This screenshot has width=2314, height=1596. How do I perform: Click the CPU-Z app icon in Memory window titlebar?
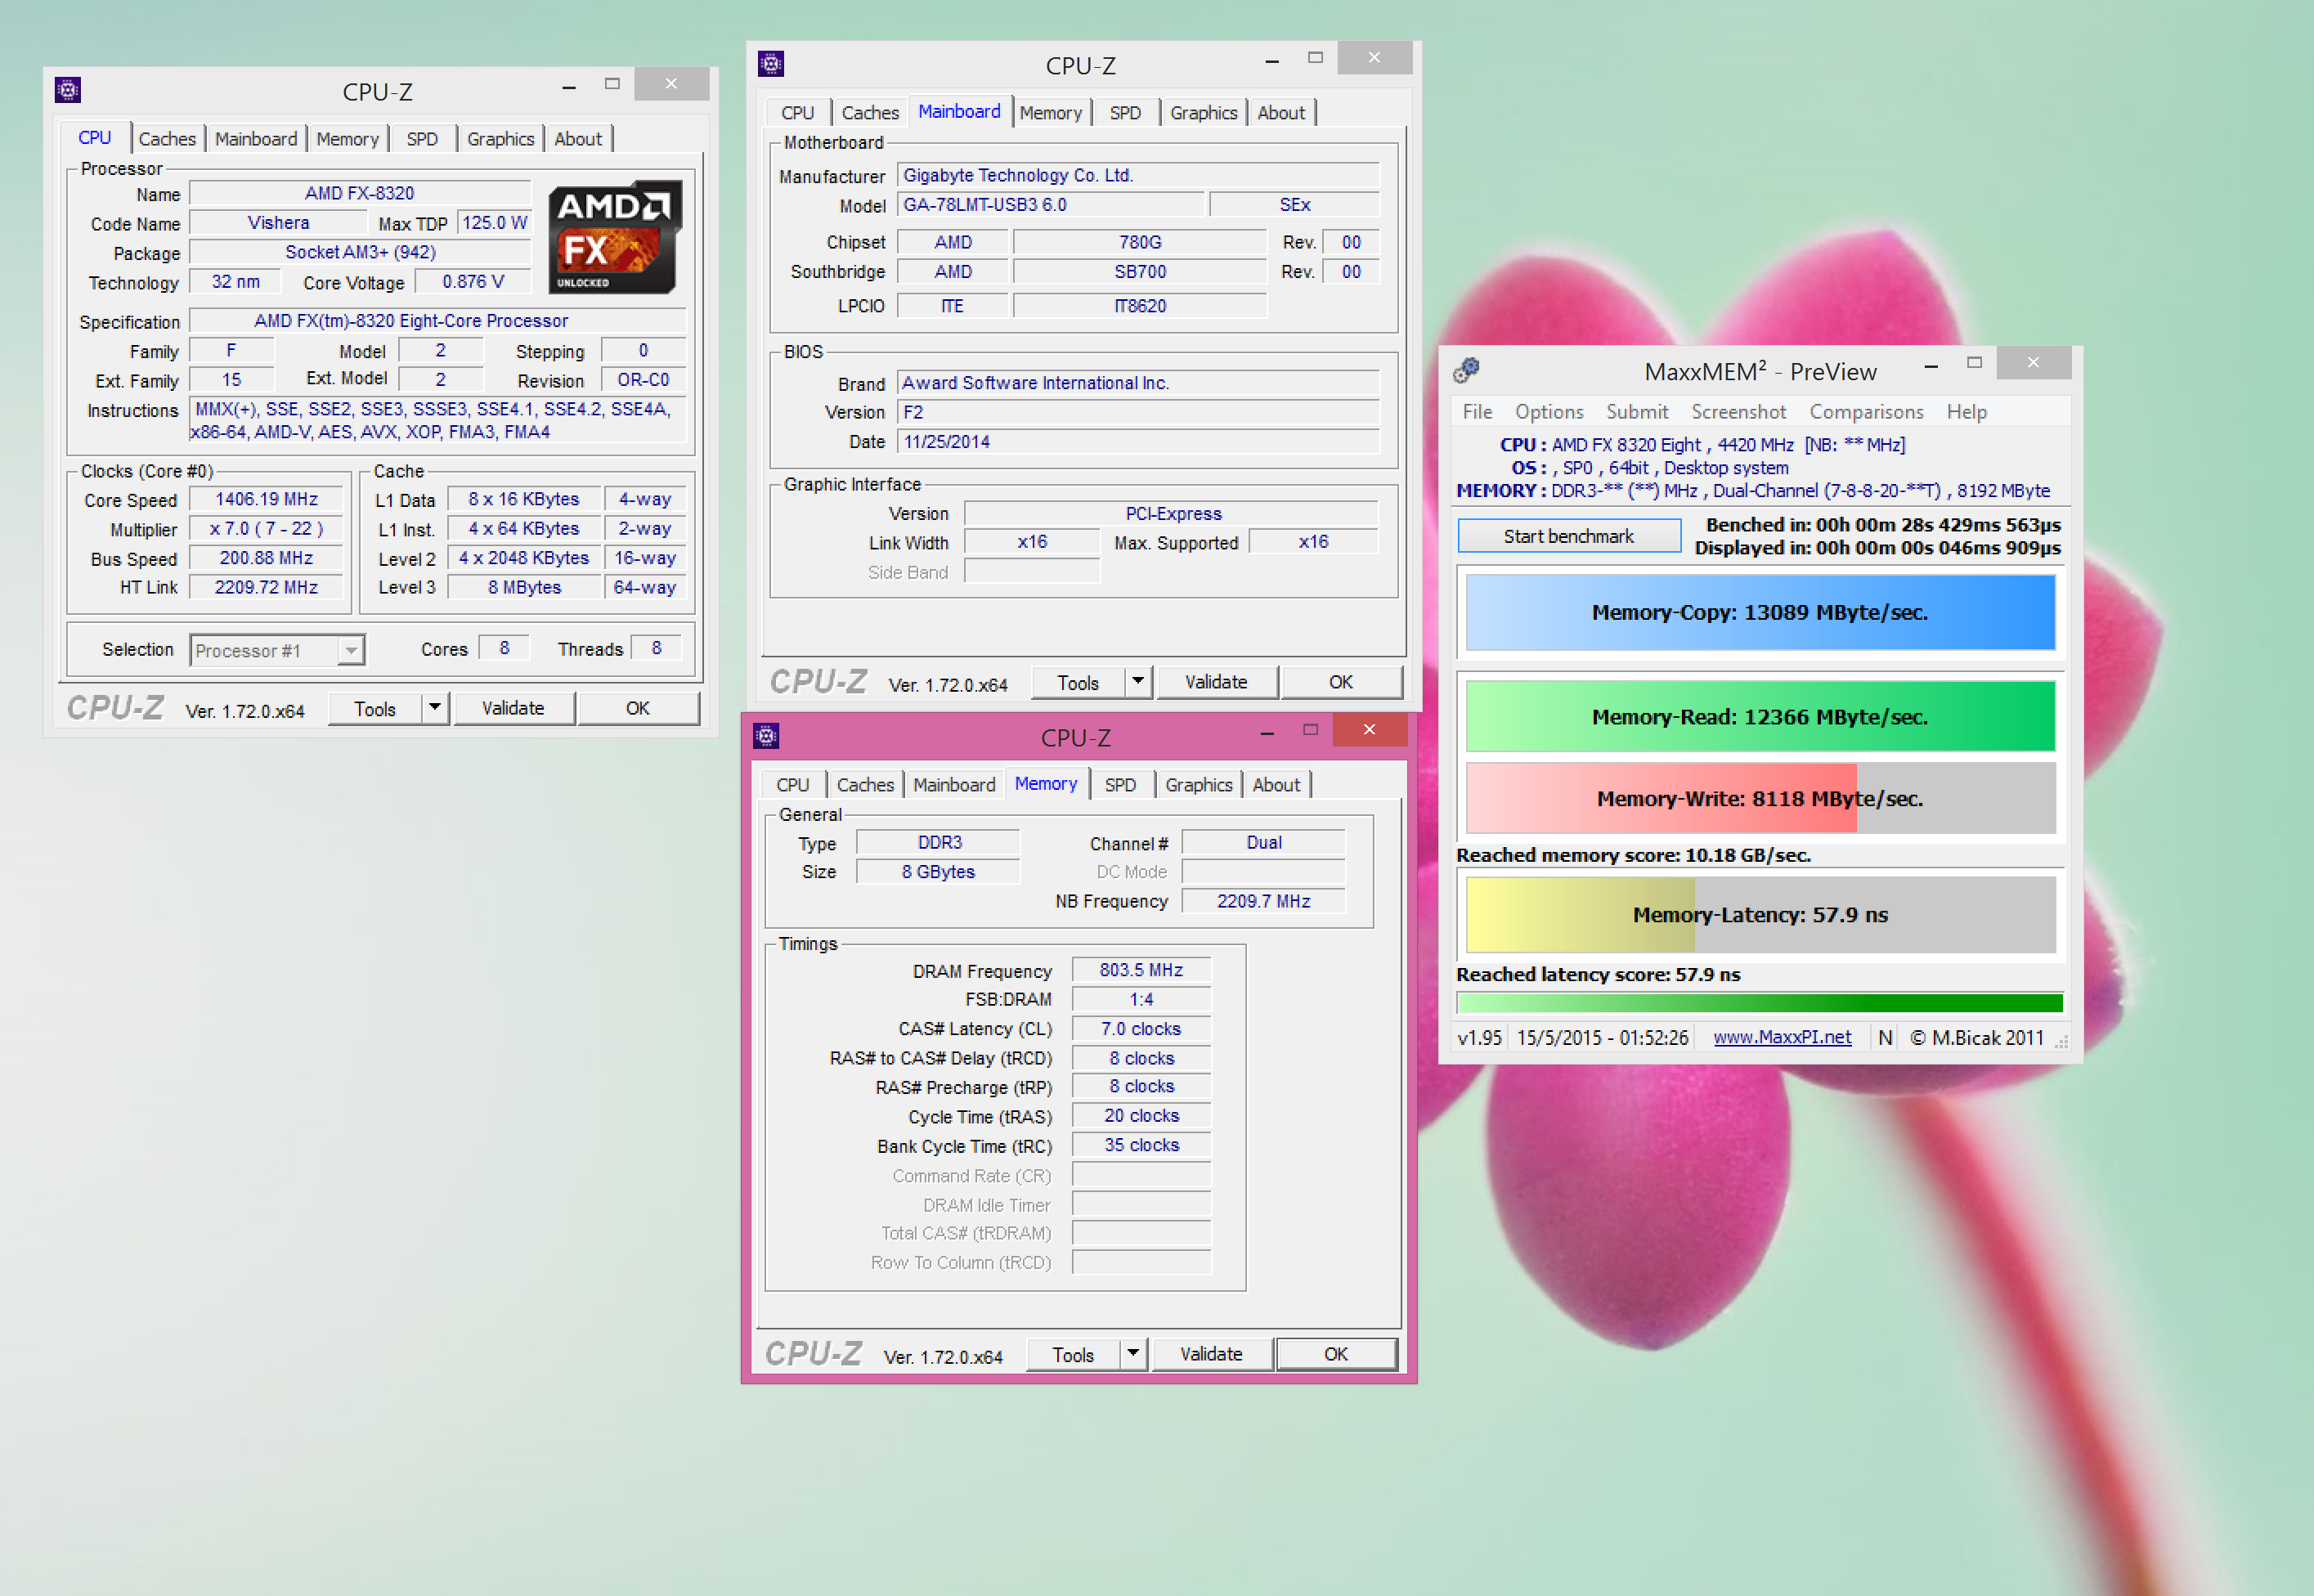pos(766,736)
